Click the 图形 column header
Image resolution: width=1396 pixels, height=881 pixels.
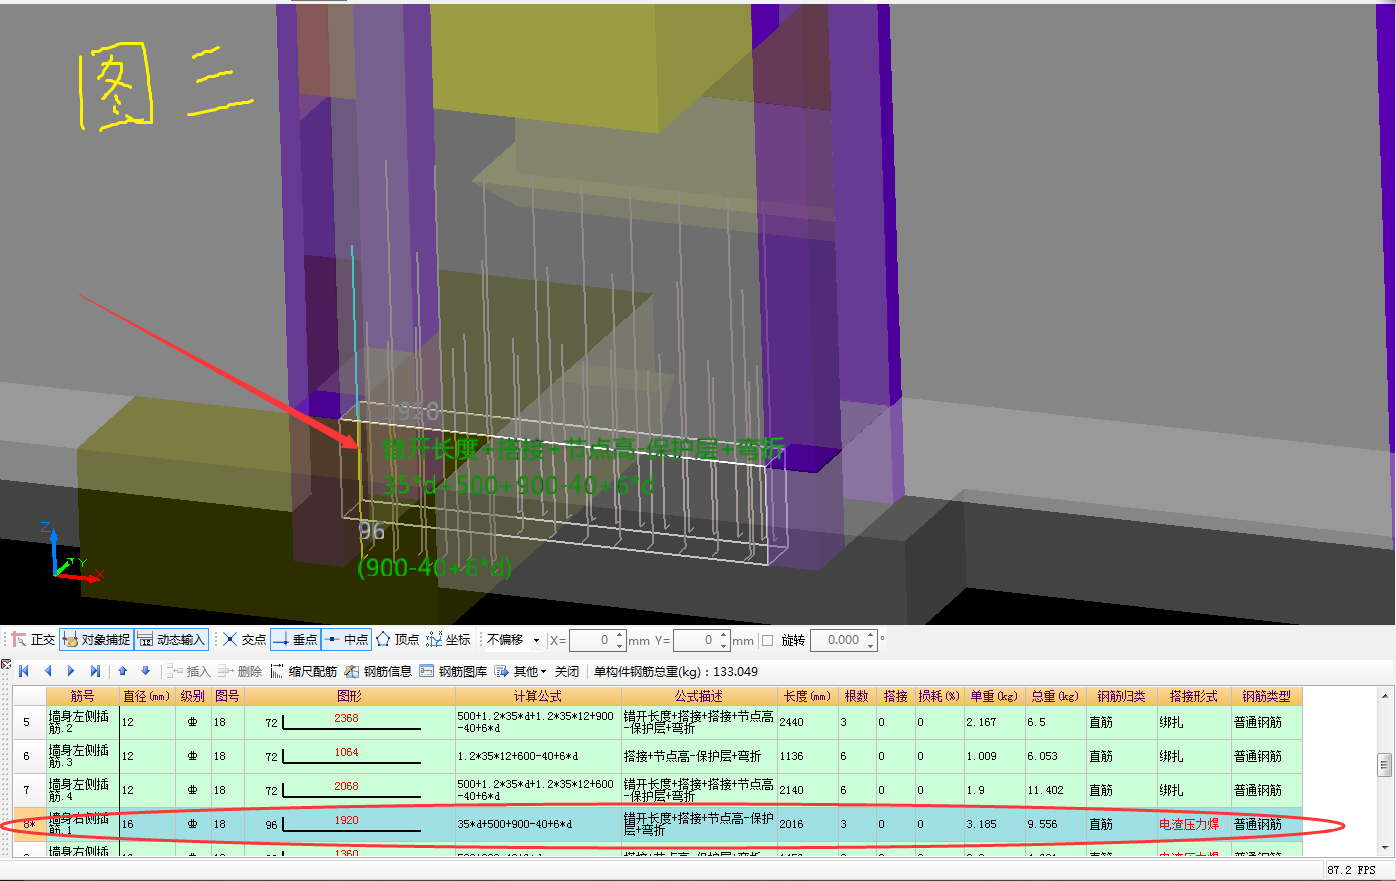350,696
